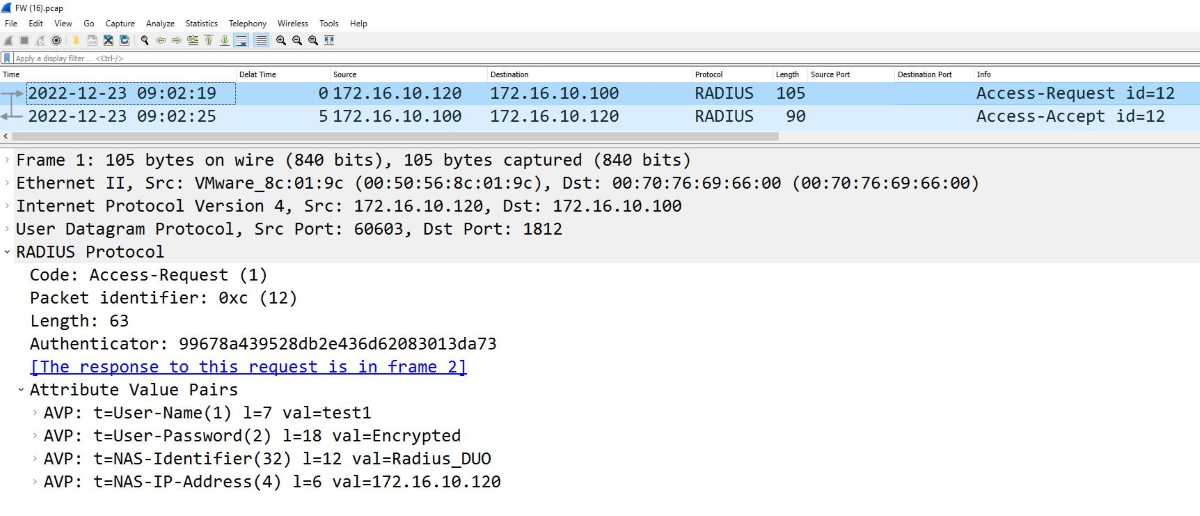The height and width of the screenshot is (516, 1200).
Task: Expand the Ethernet II section
Action: [8, 184]
